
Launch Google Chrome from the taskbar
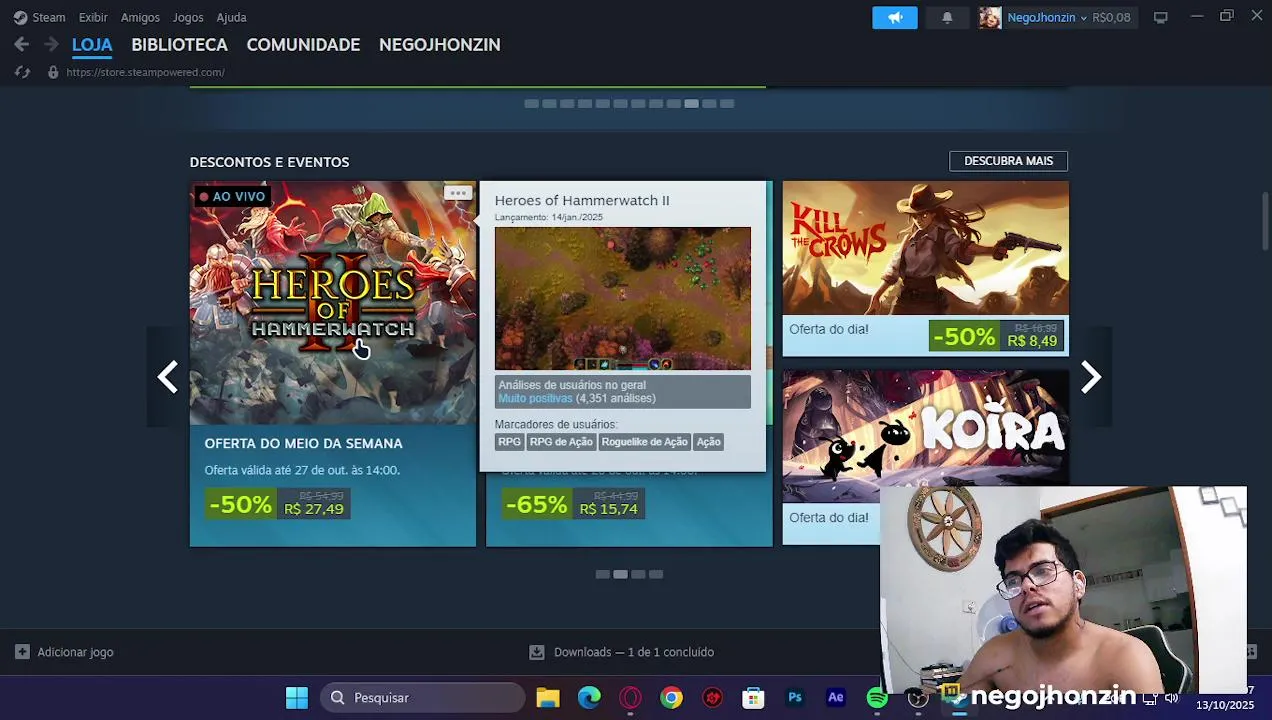(671, 698)
